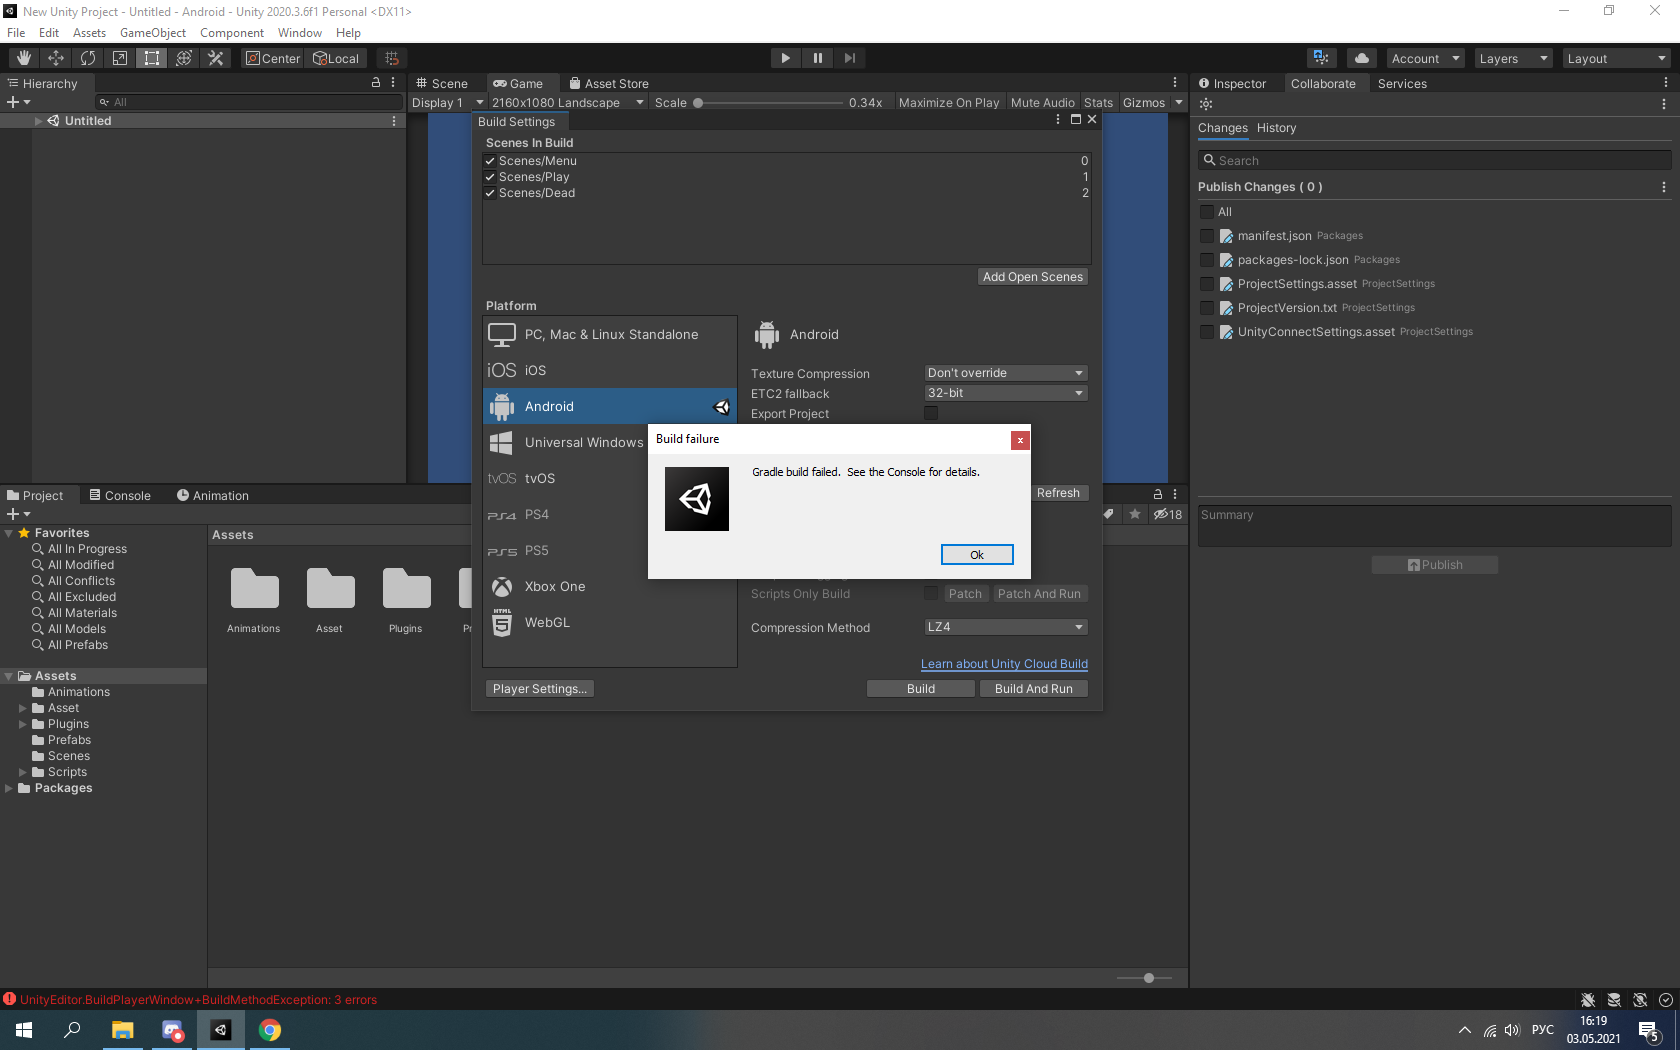
Task: Open History tab in Collaborate
Action: tap(1276, 128)
